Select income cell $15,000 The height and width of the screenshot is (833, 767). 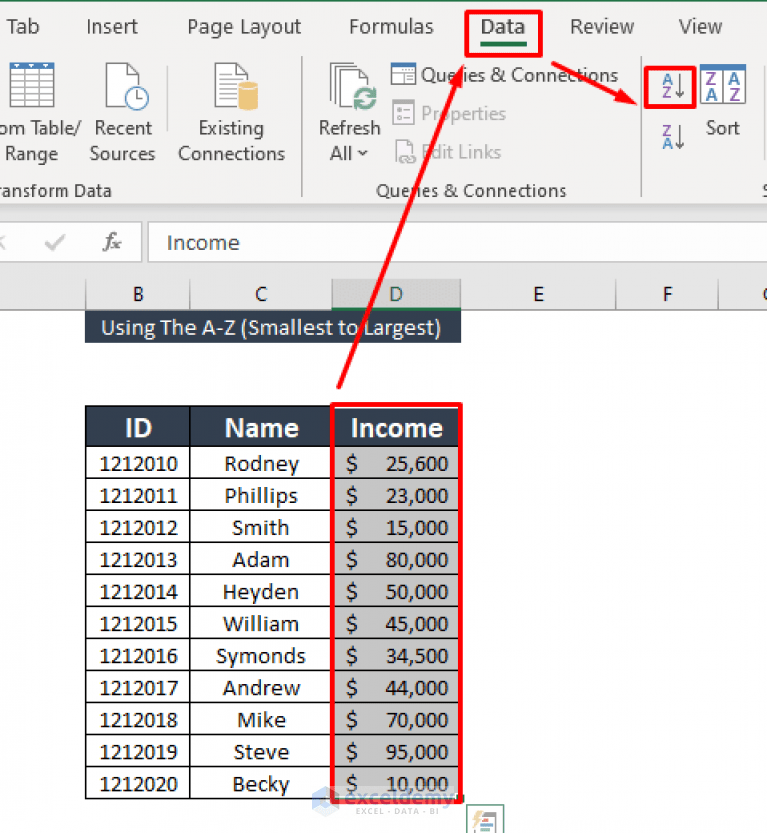396,527
